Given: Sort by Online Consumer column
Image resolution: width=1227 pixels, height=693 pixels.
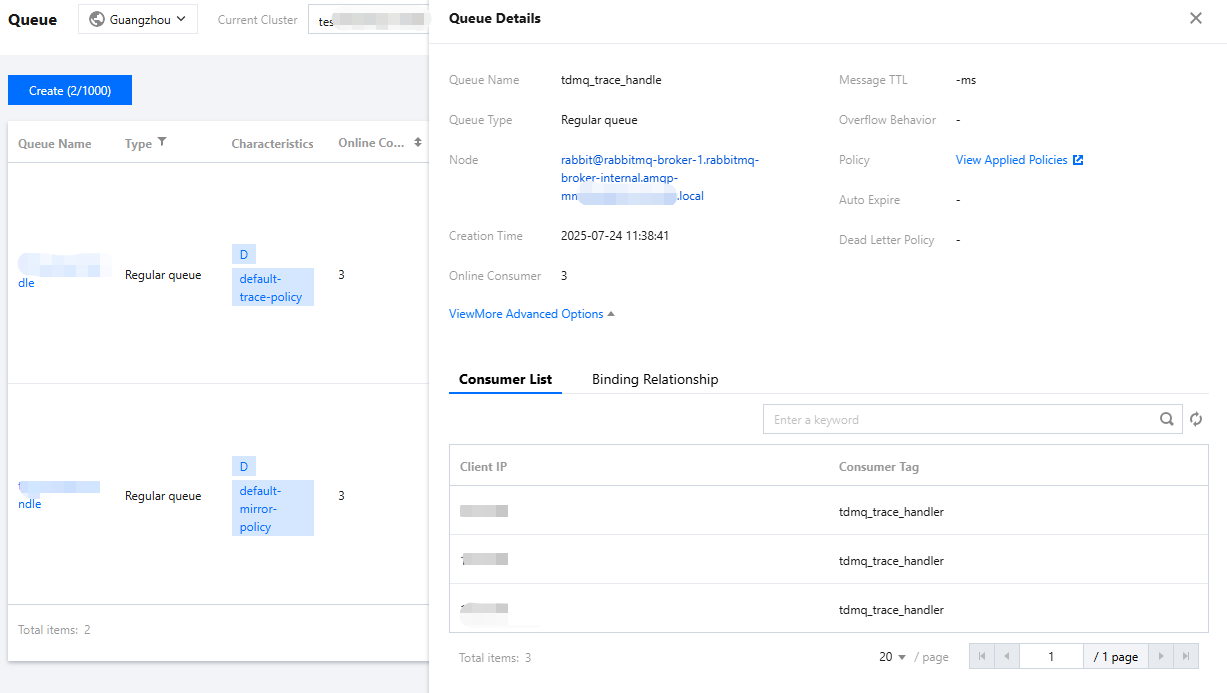Looking at the screenshot, I should (418, 143).
